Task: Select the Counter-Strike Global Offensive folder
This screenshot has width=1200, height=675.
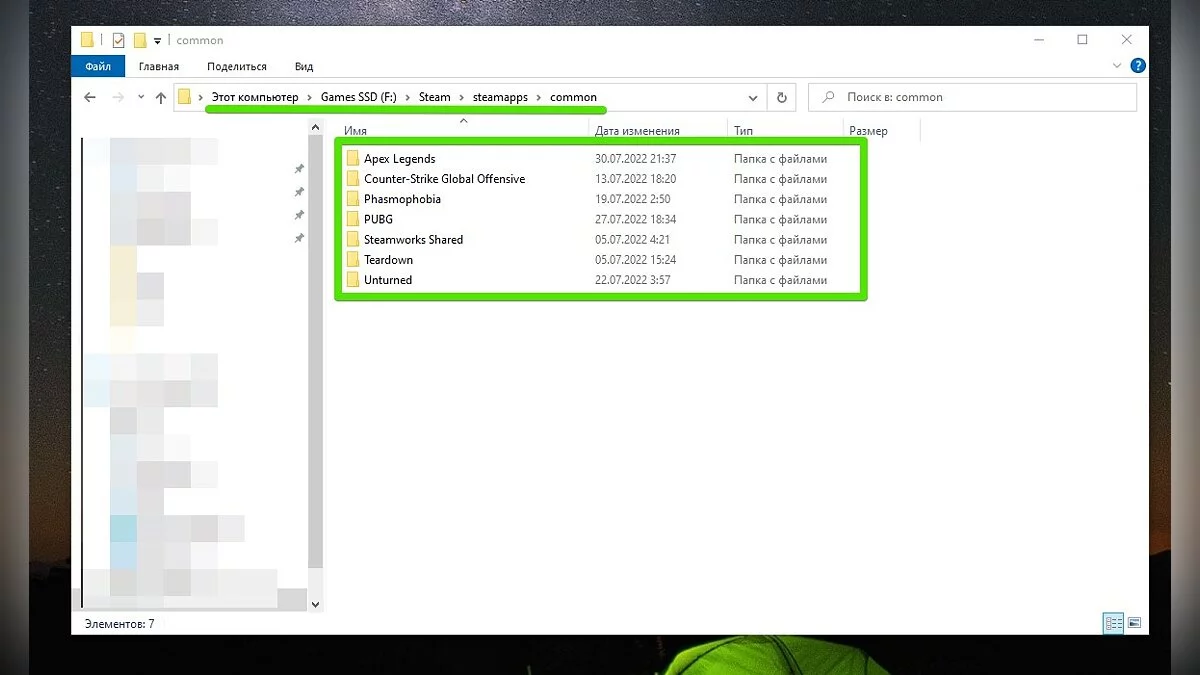Action: [444, 179]
